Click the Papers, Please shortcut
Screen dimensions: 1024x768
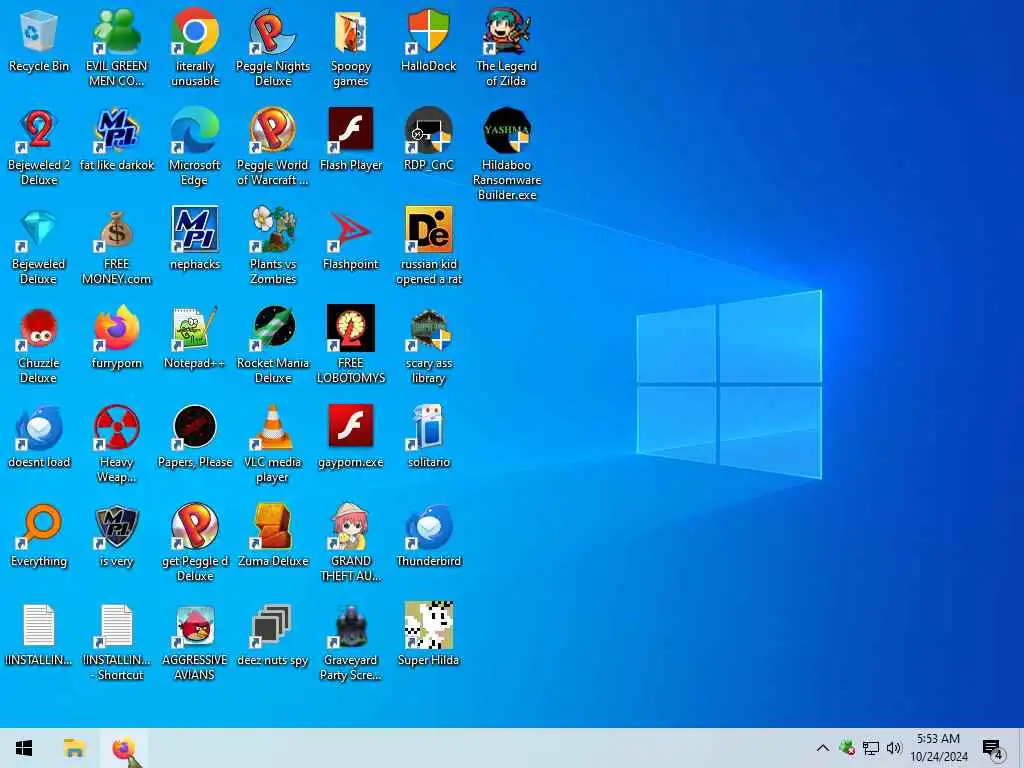coord(195,438)
